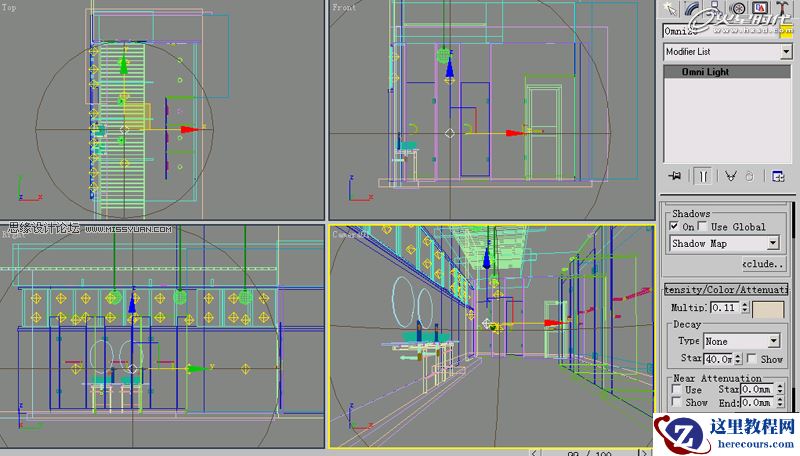Viewport: 800px width, 456px height.
Task: Click Near Attenuation End spinner arrows
Action: click(780, 402)
